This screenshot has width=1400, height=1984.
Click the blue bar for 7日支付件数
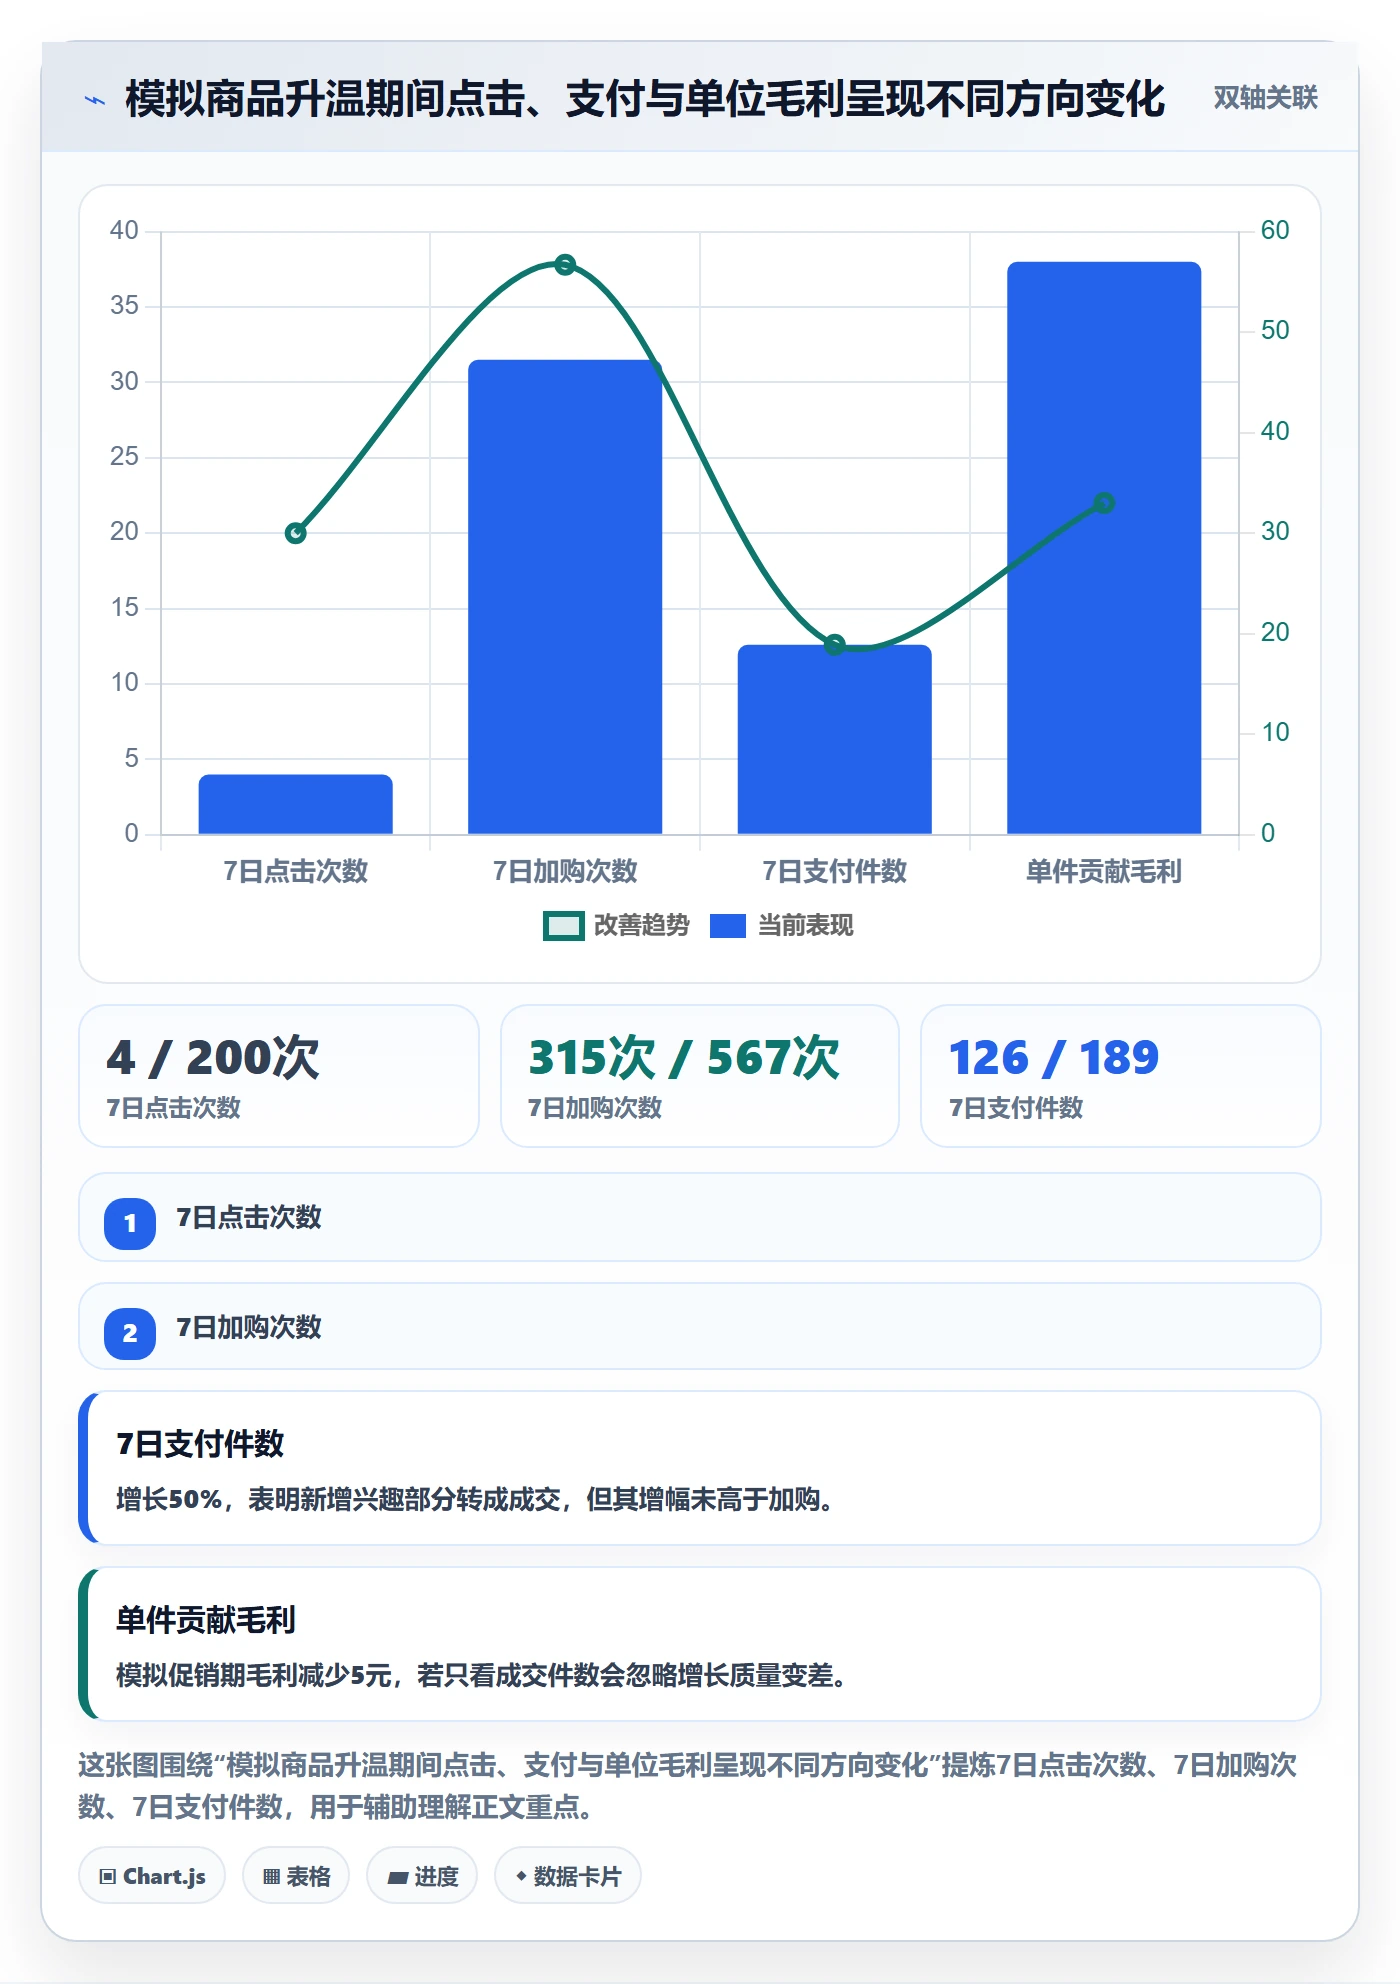point(834,739)
